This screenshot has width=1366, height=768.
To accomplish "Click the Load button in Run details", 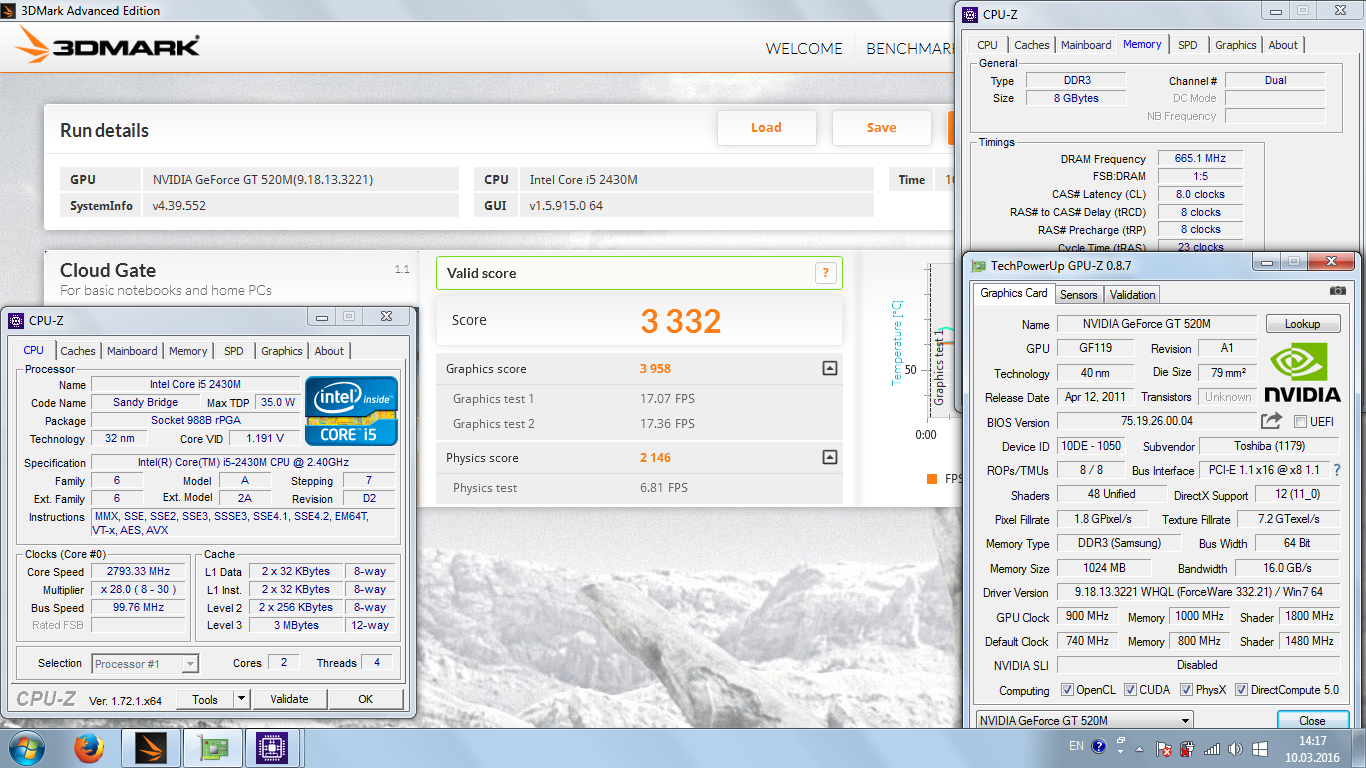I will click(x=767, y=128).
